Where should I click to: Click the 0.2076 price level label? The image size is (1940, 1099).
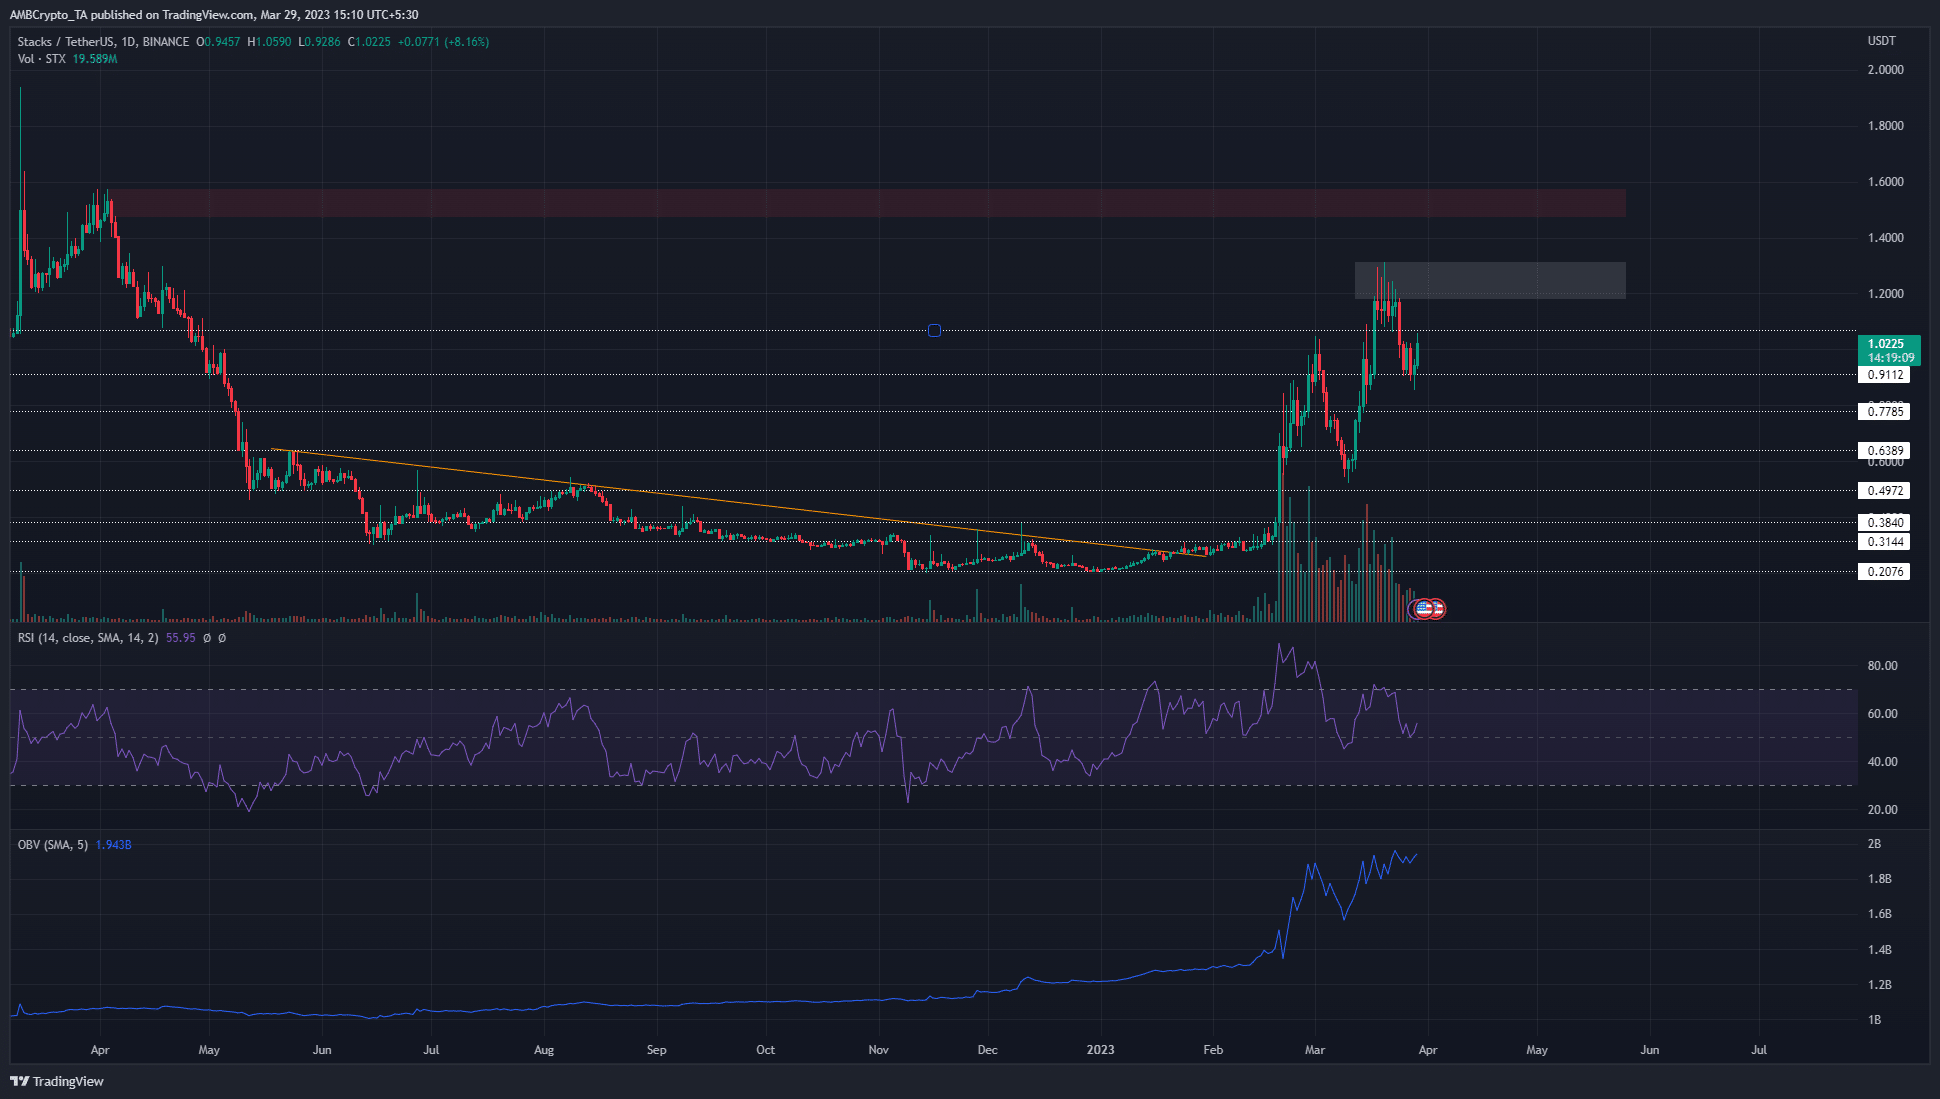coord(1885,572)
